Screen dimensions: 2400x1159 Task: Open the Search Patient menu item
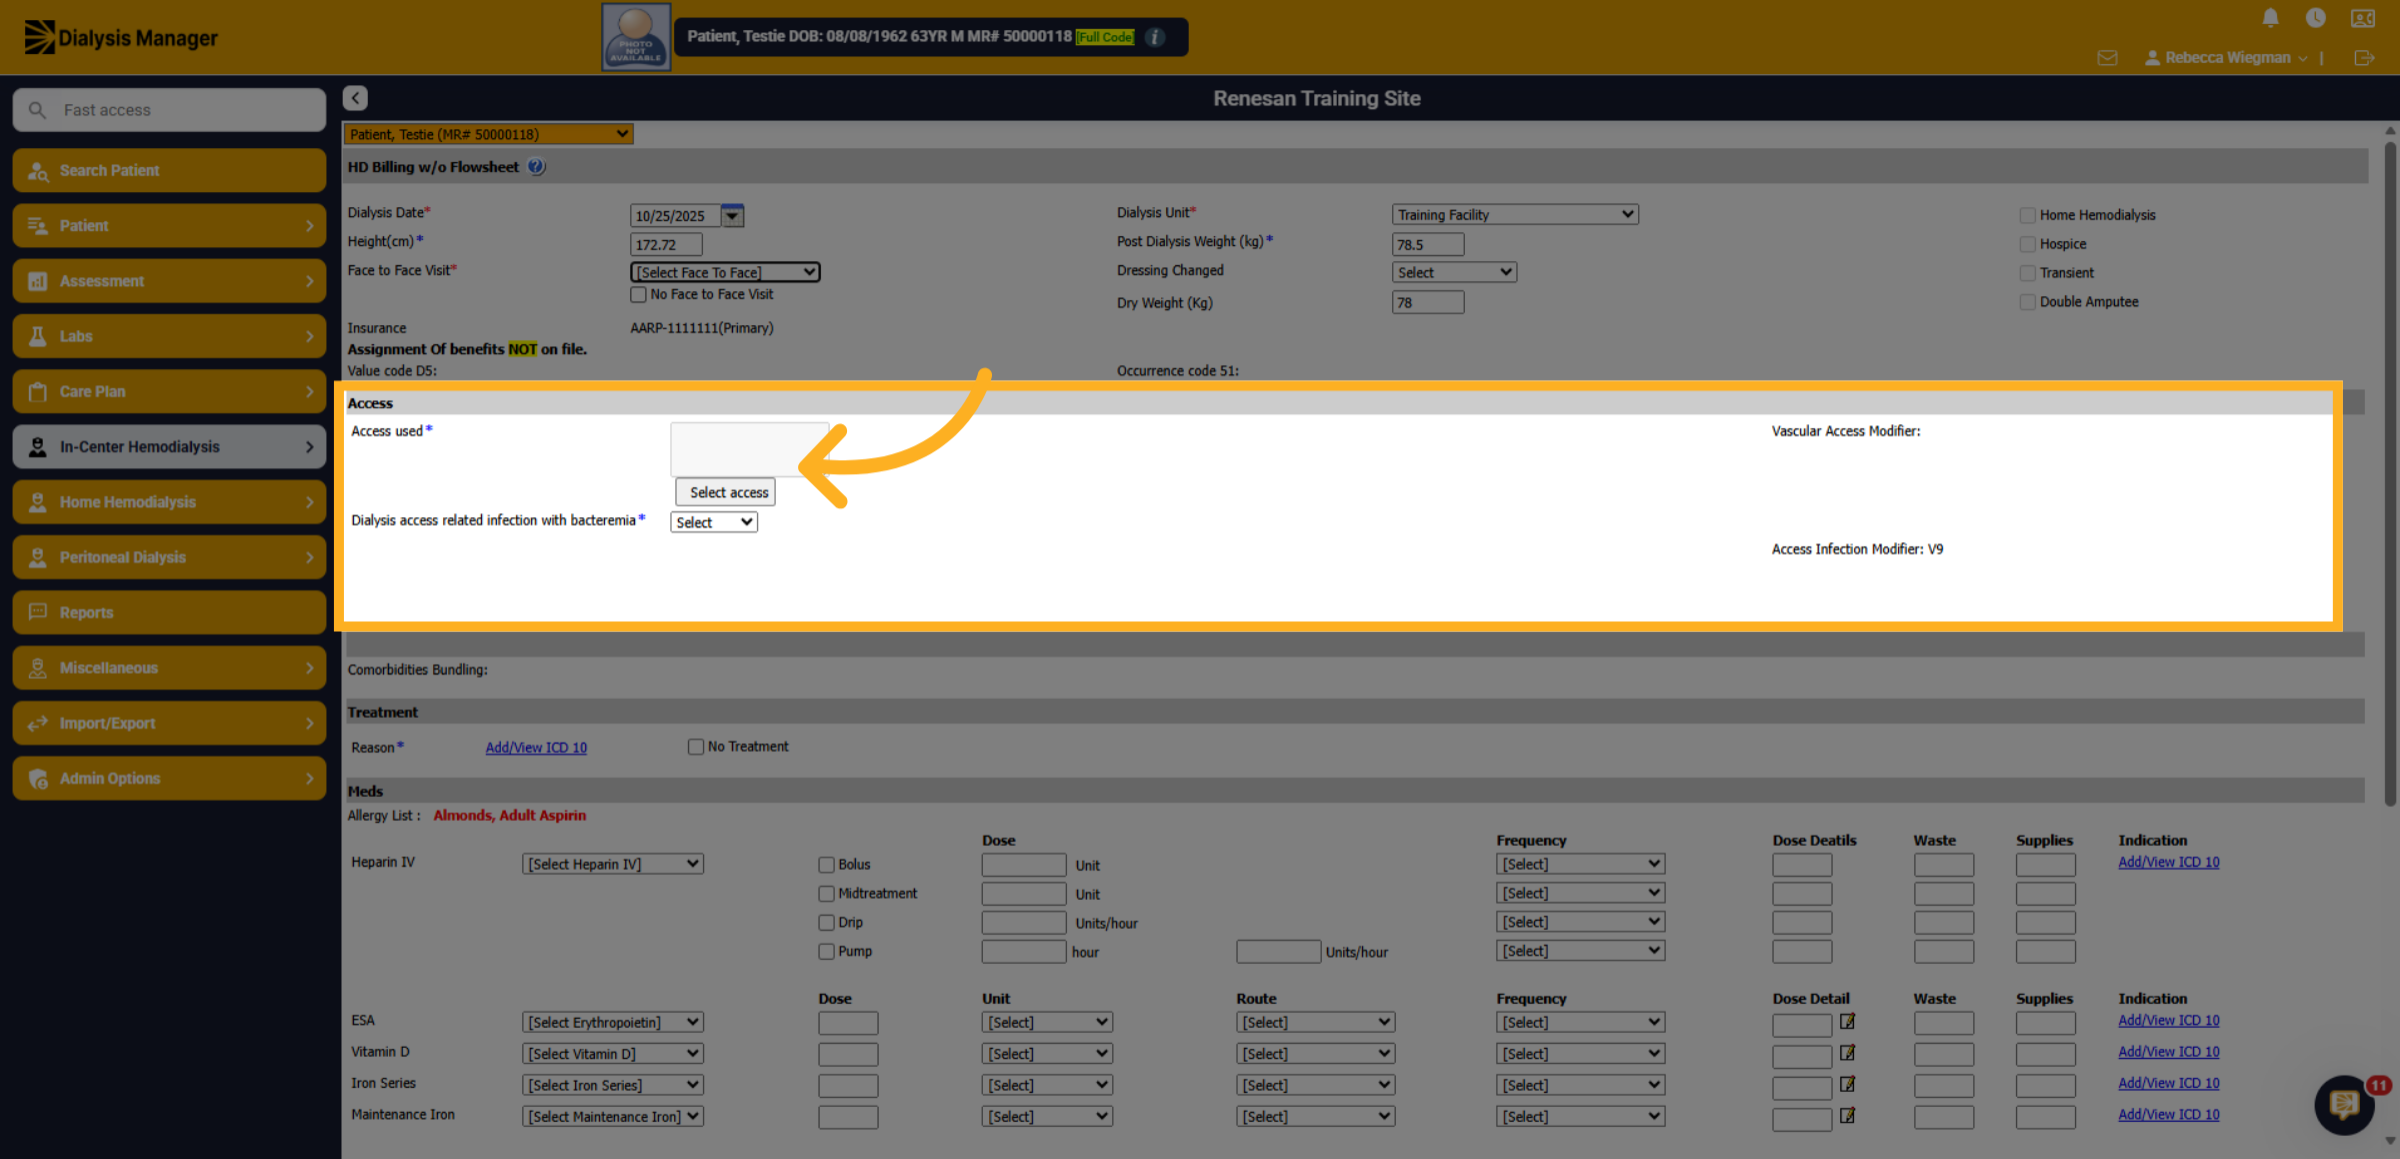[169, 170]
